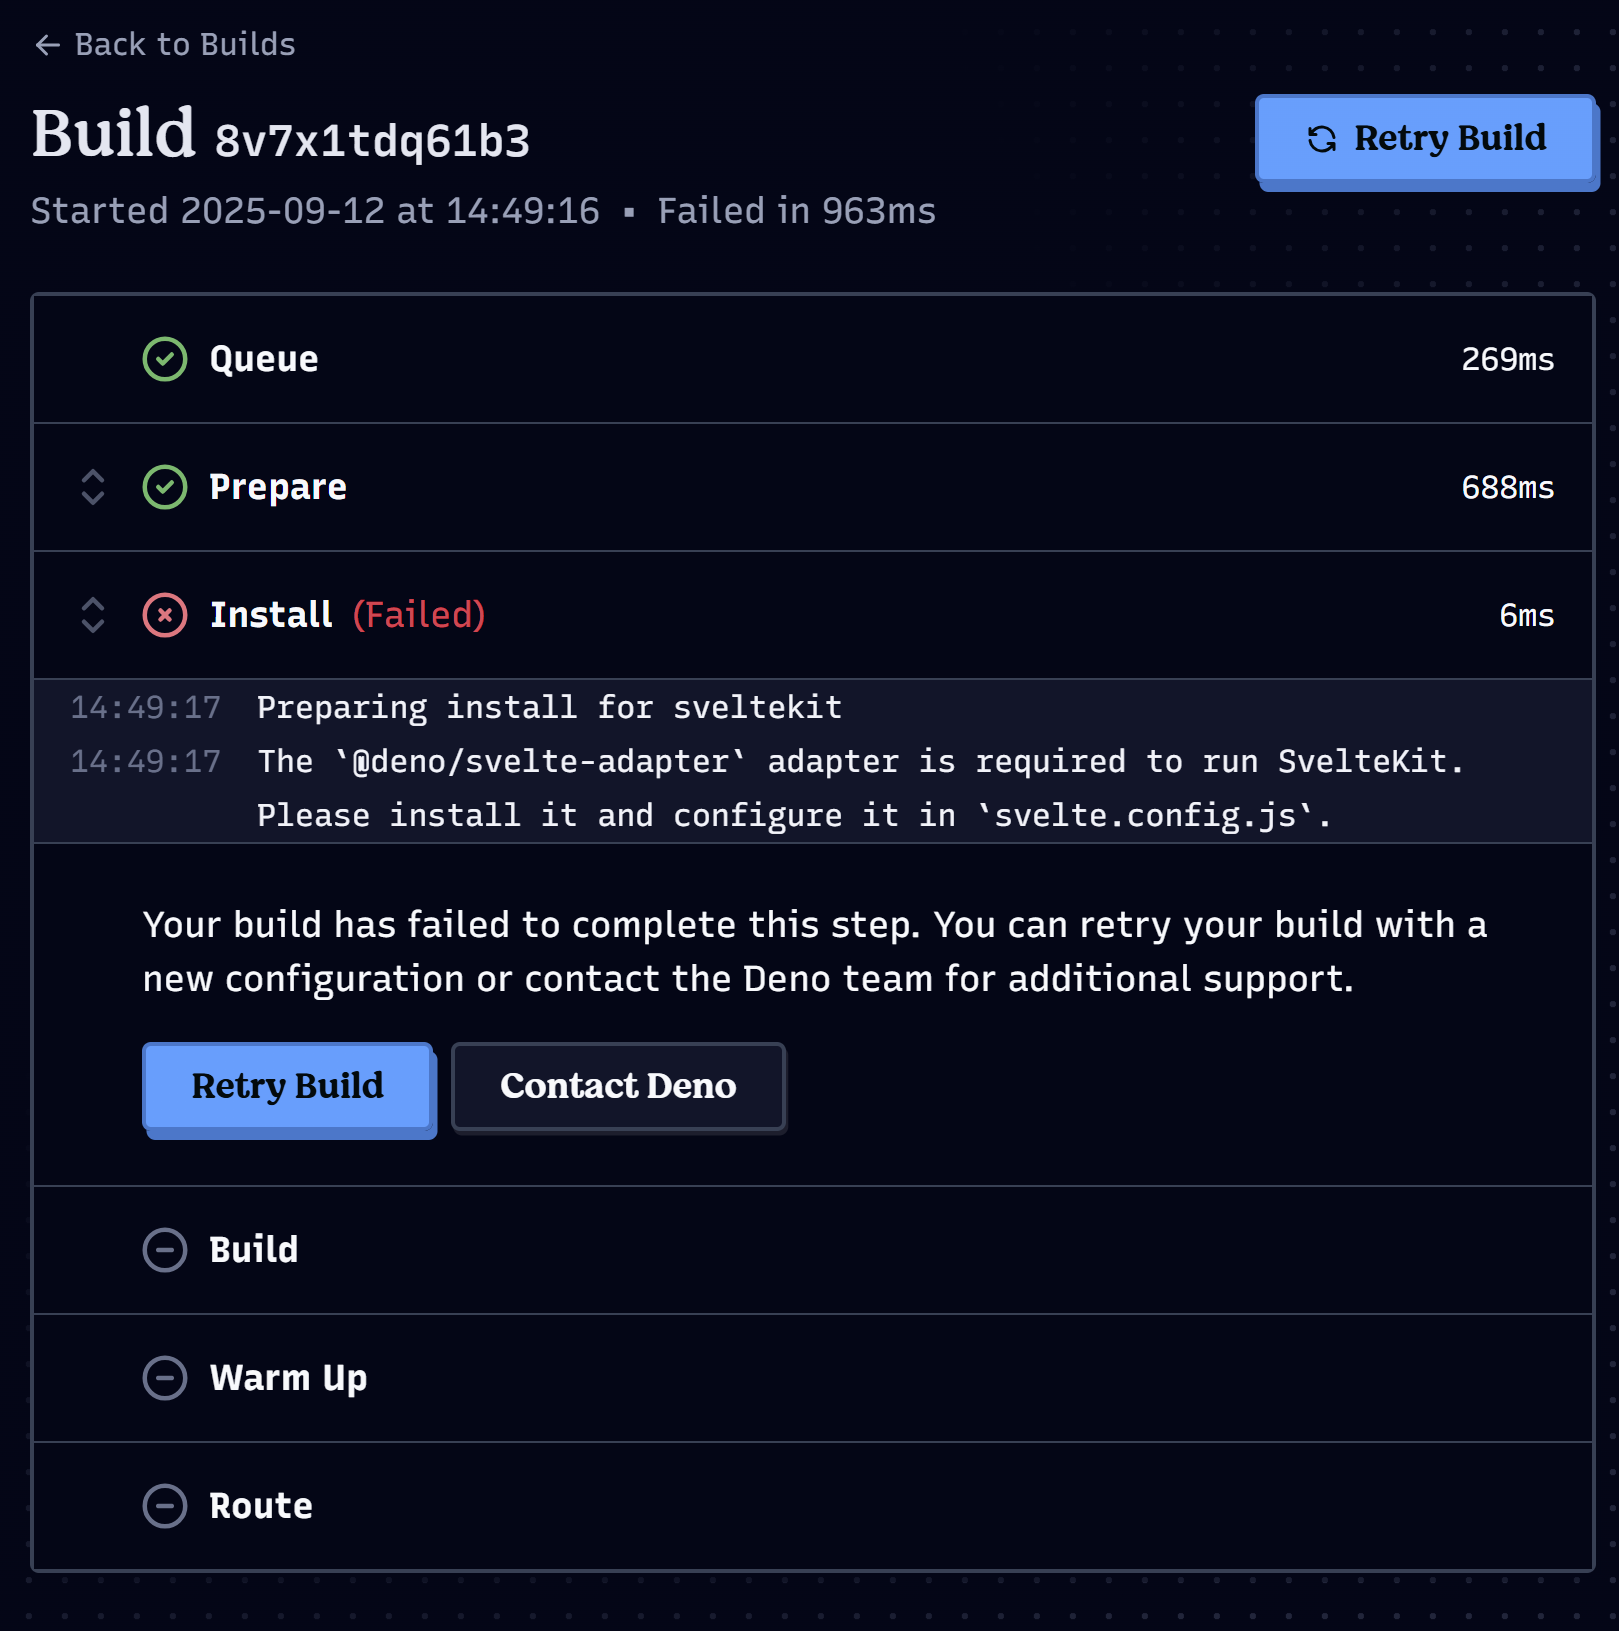Click the skipped status icon beside Warm Up
This screenshot has height=1631, width=1619.
coord(165,1378)
